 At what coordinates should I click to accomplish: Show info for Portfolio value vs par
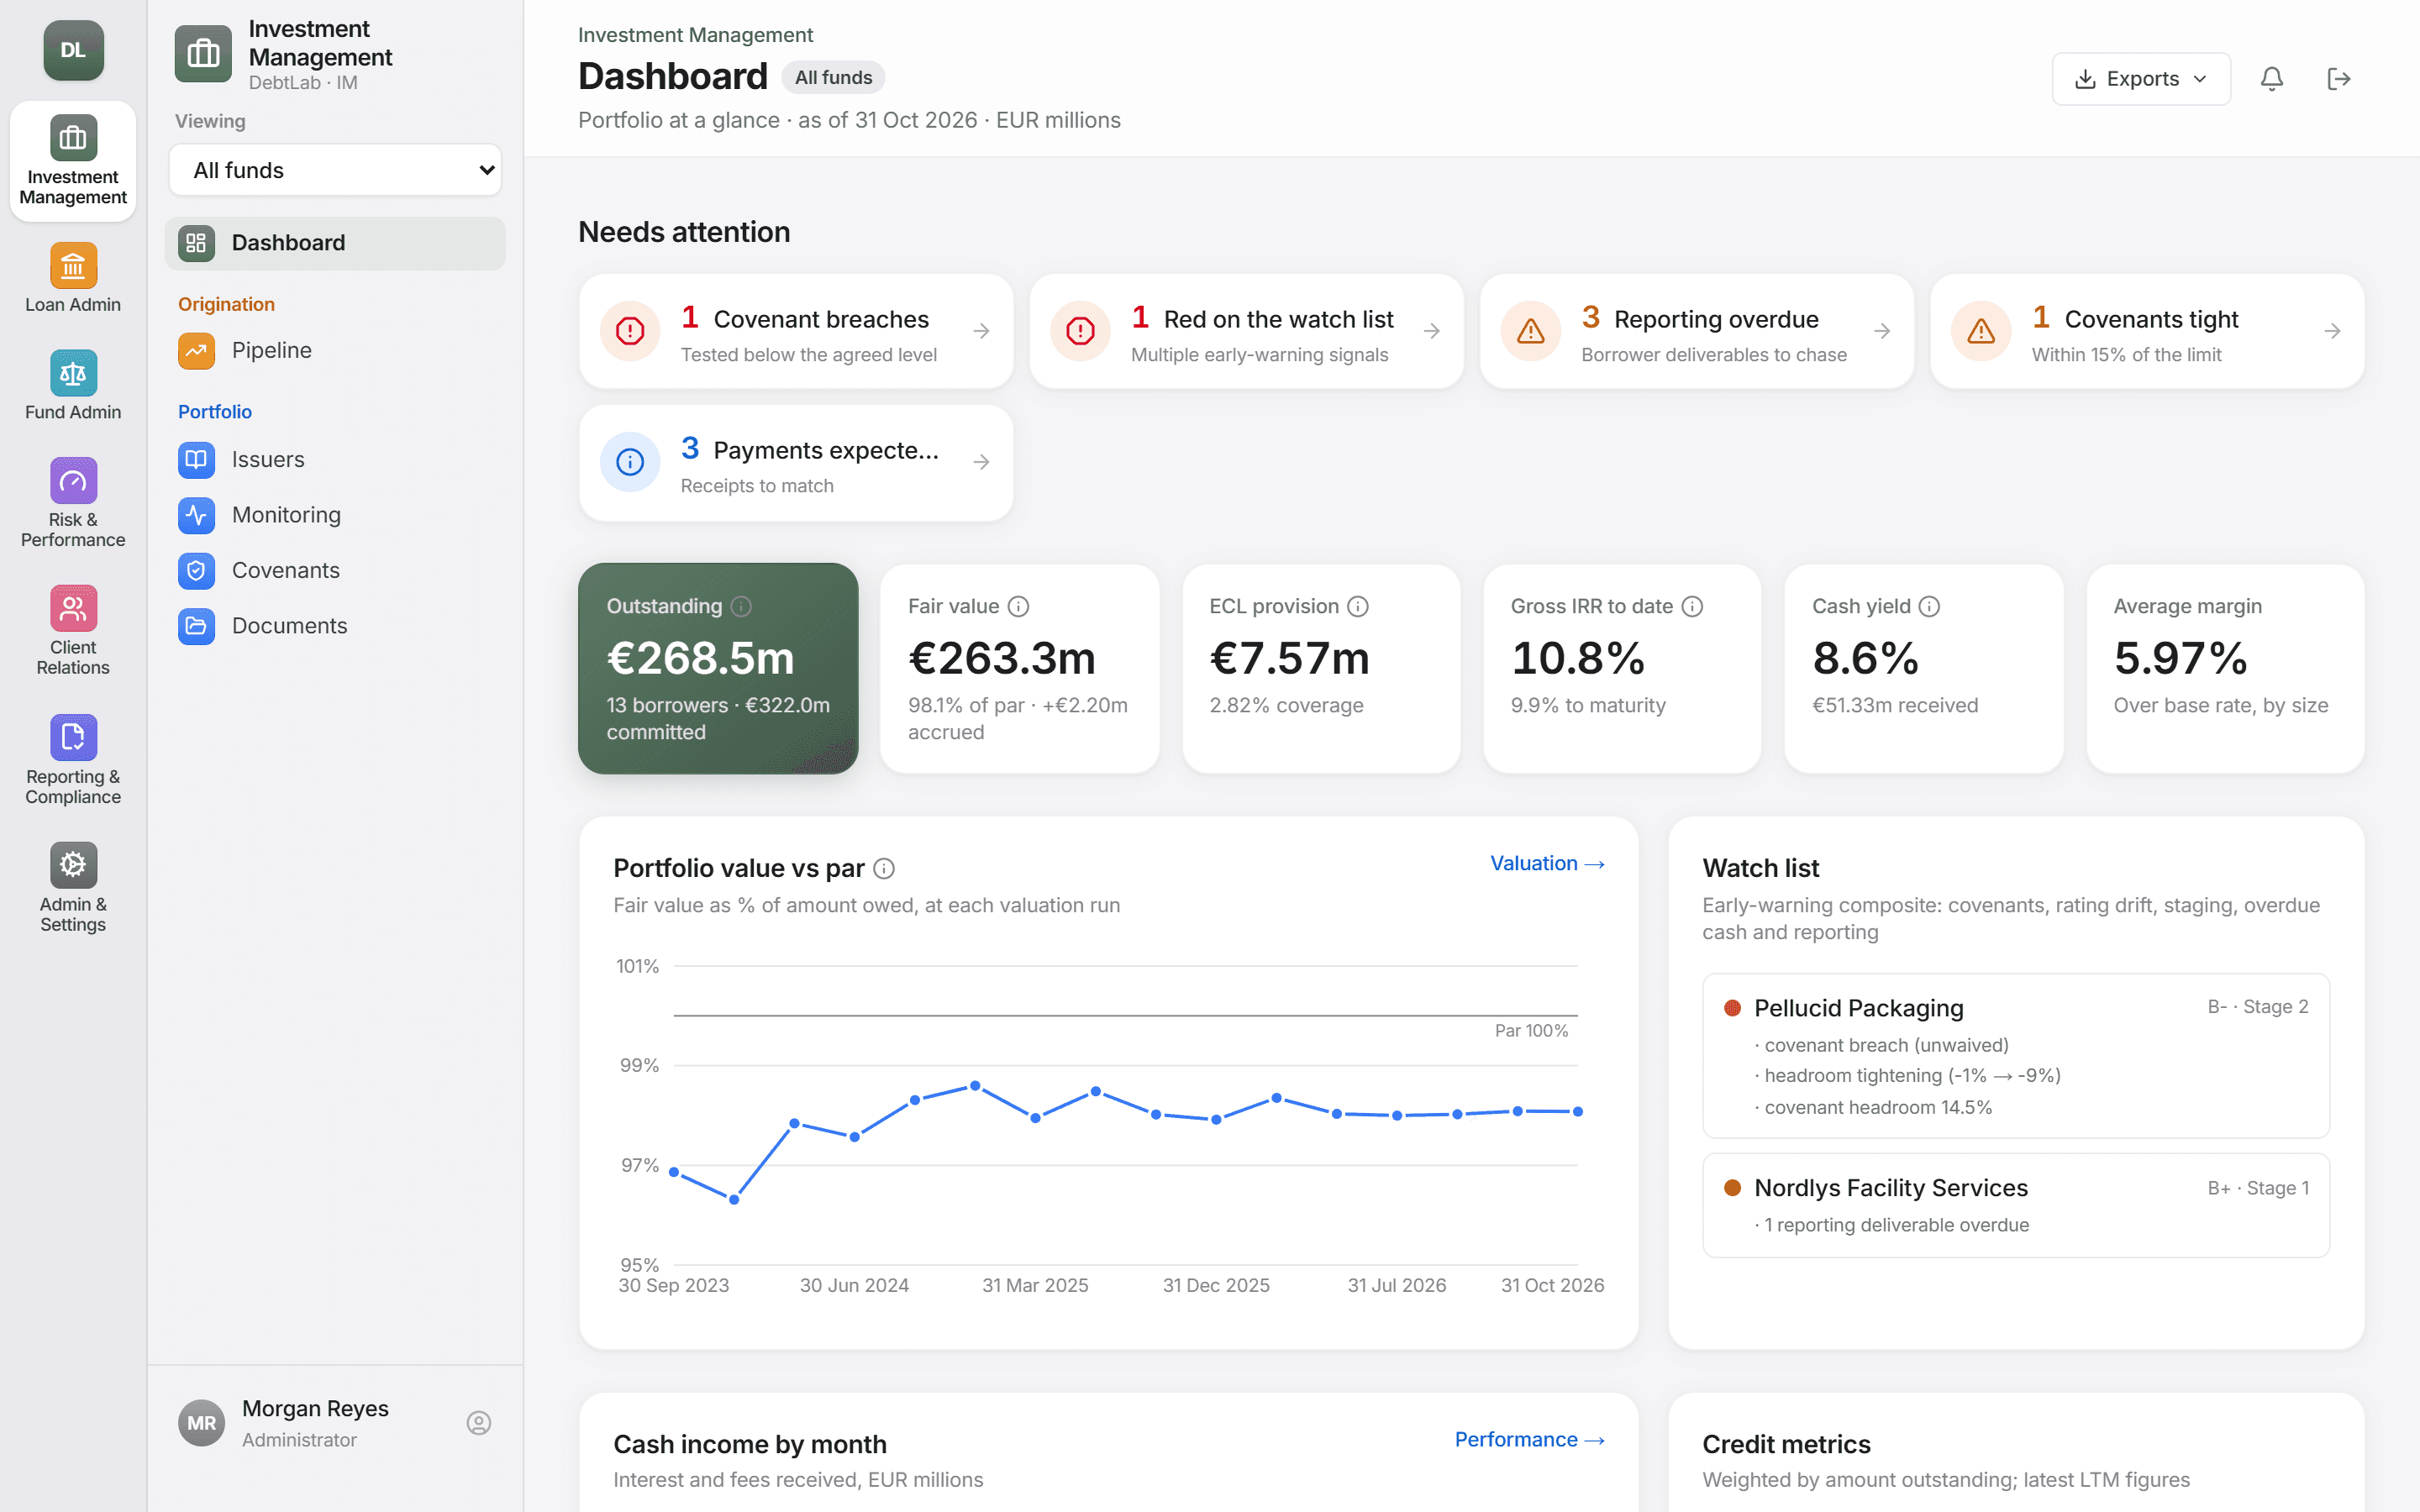pos(884,868)
